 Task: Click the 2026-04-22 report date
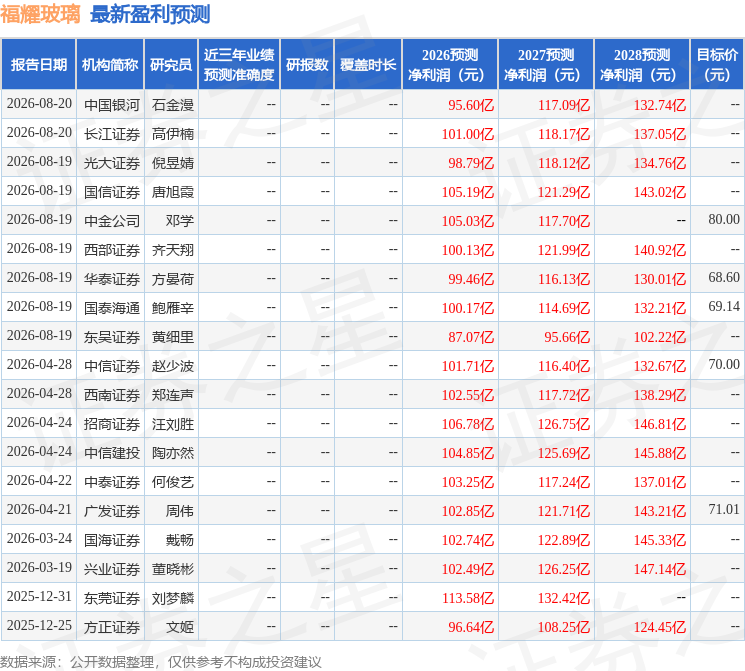[39, 480]
